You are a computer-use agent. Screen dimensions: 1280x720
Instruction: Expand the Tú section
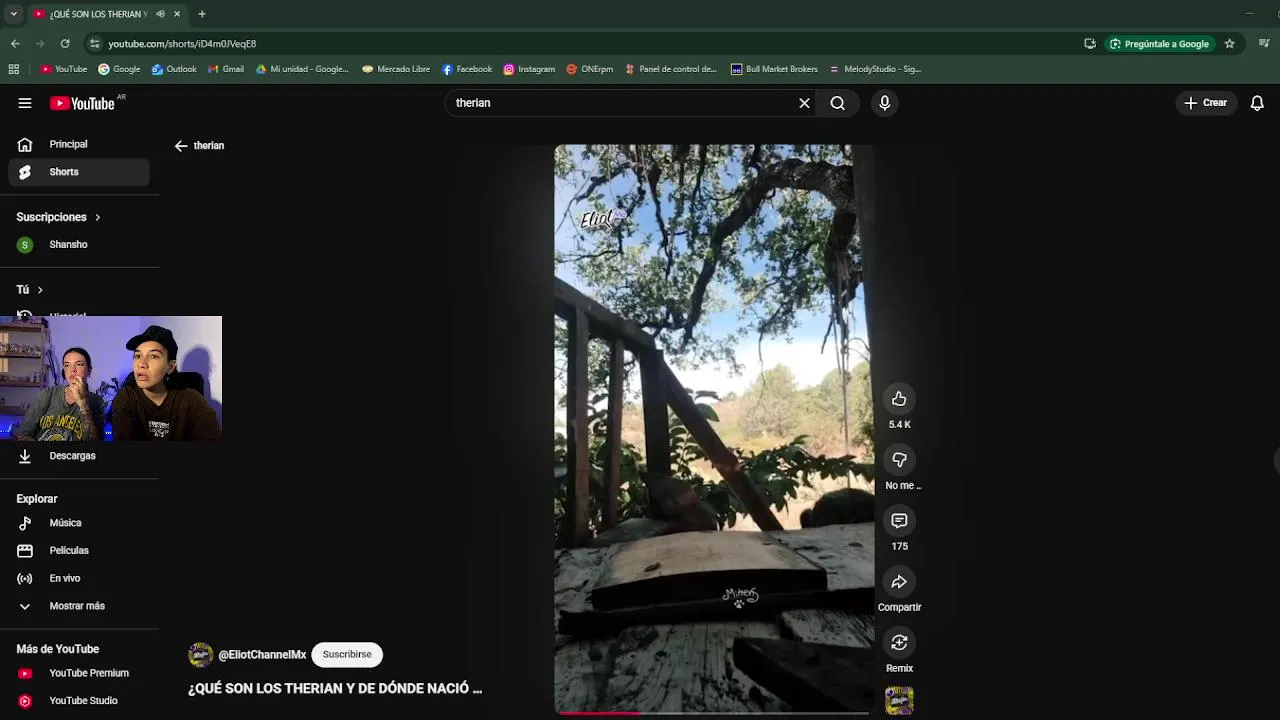click(30, 289)
